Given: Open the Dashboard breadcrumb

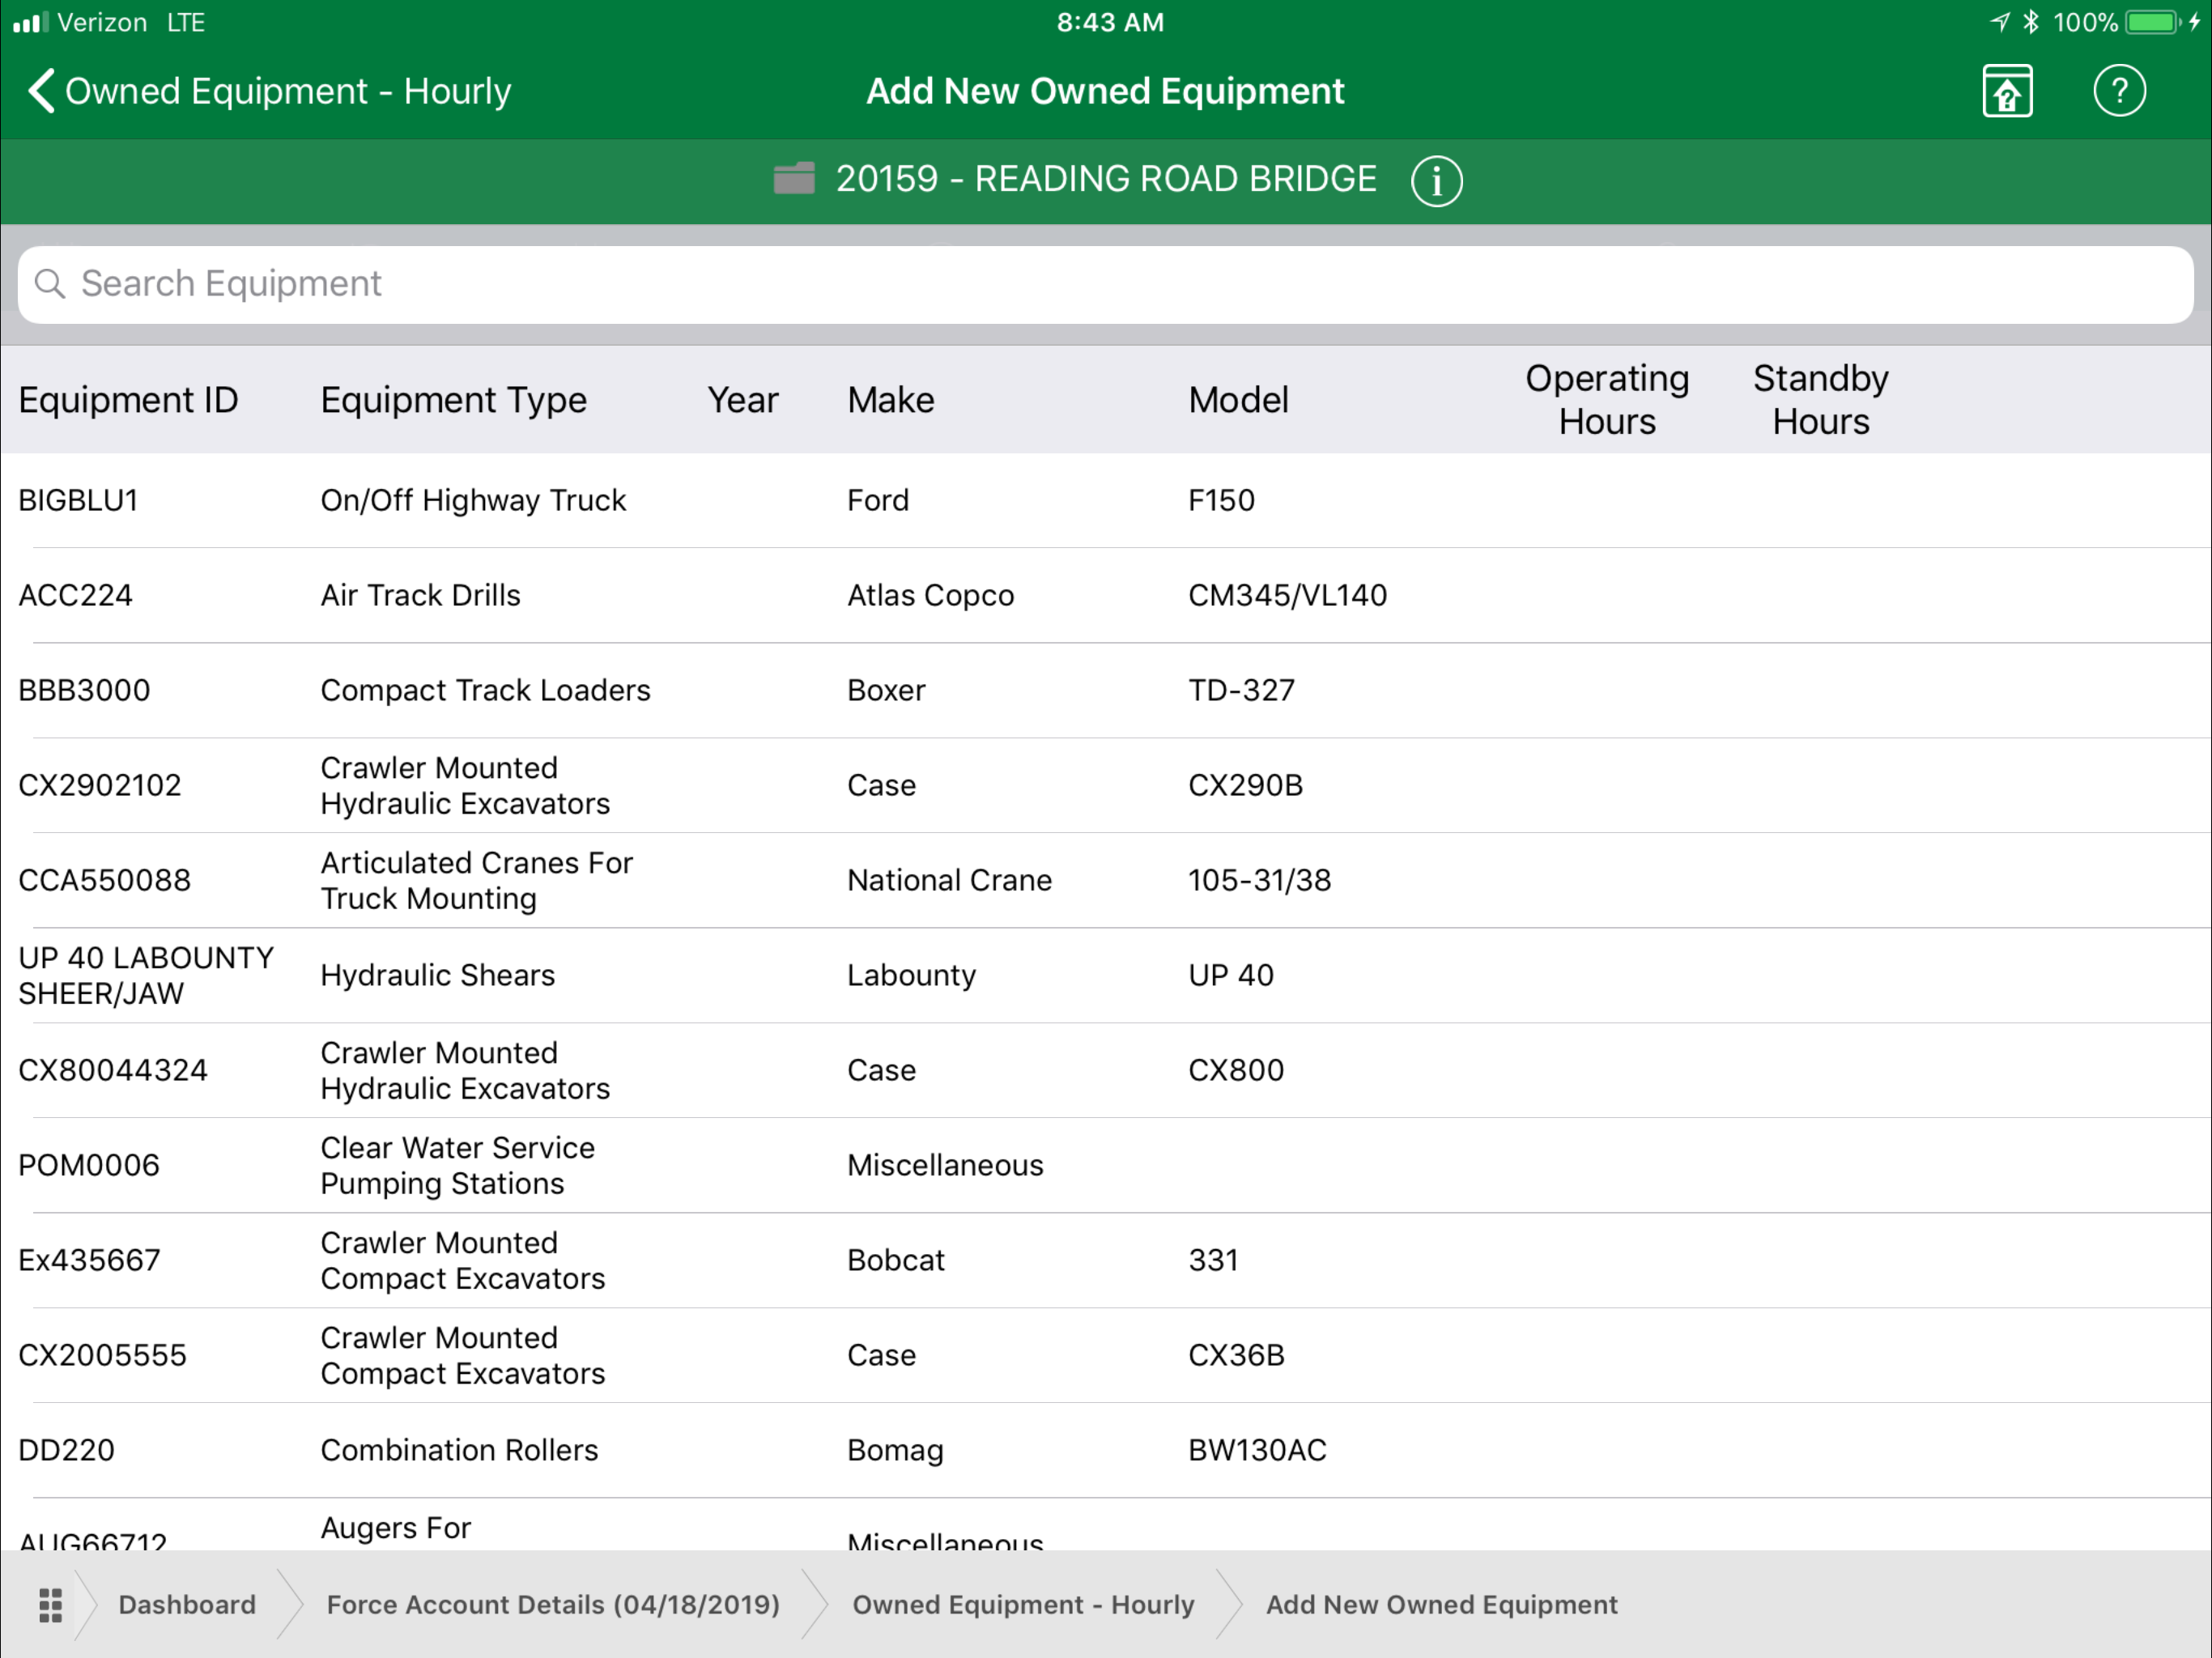Looking at the screenshot, I should tap(187, 1605).
